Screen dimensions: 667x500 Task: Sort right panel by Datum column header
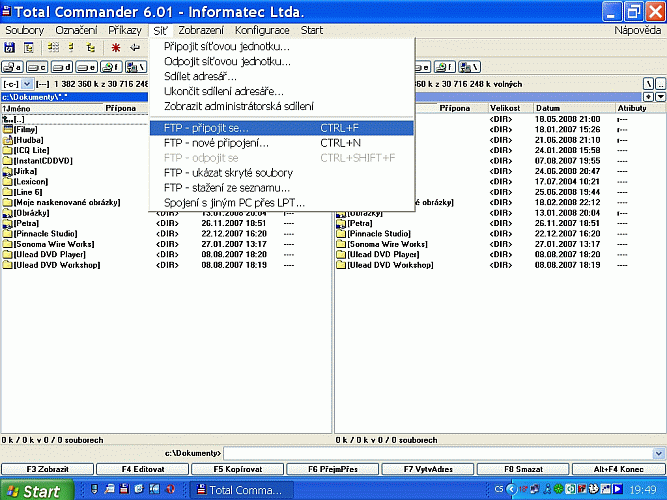tap(548, 107)
